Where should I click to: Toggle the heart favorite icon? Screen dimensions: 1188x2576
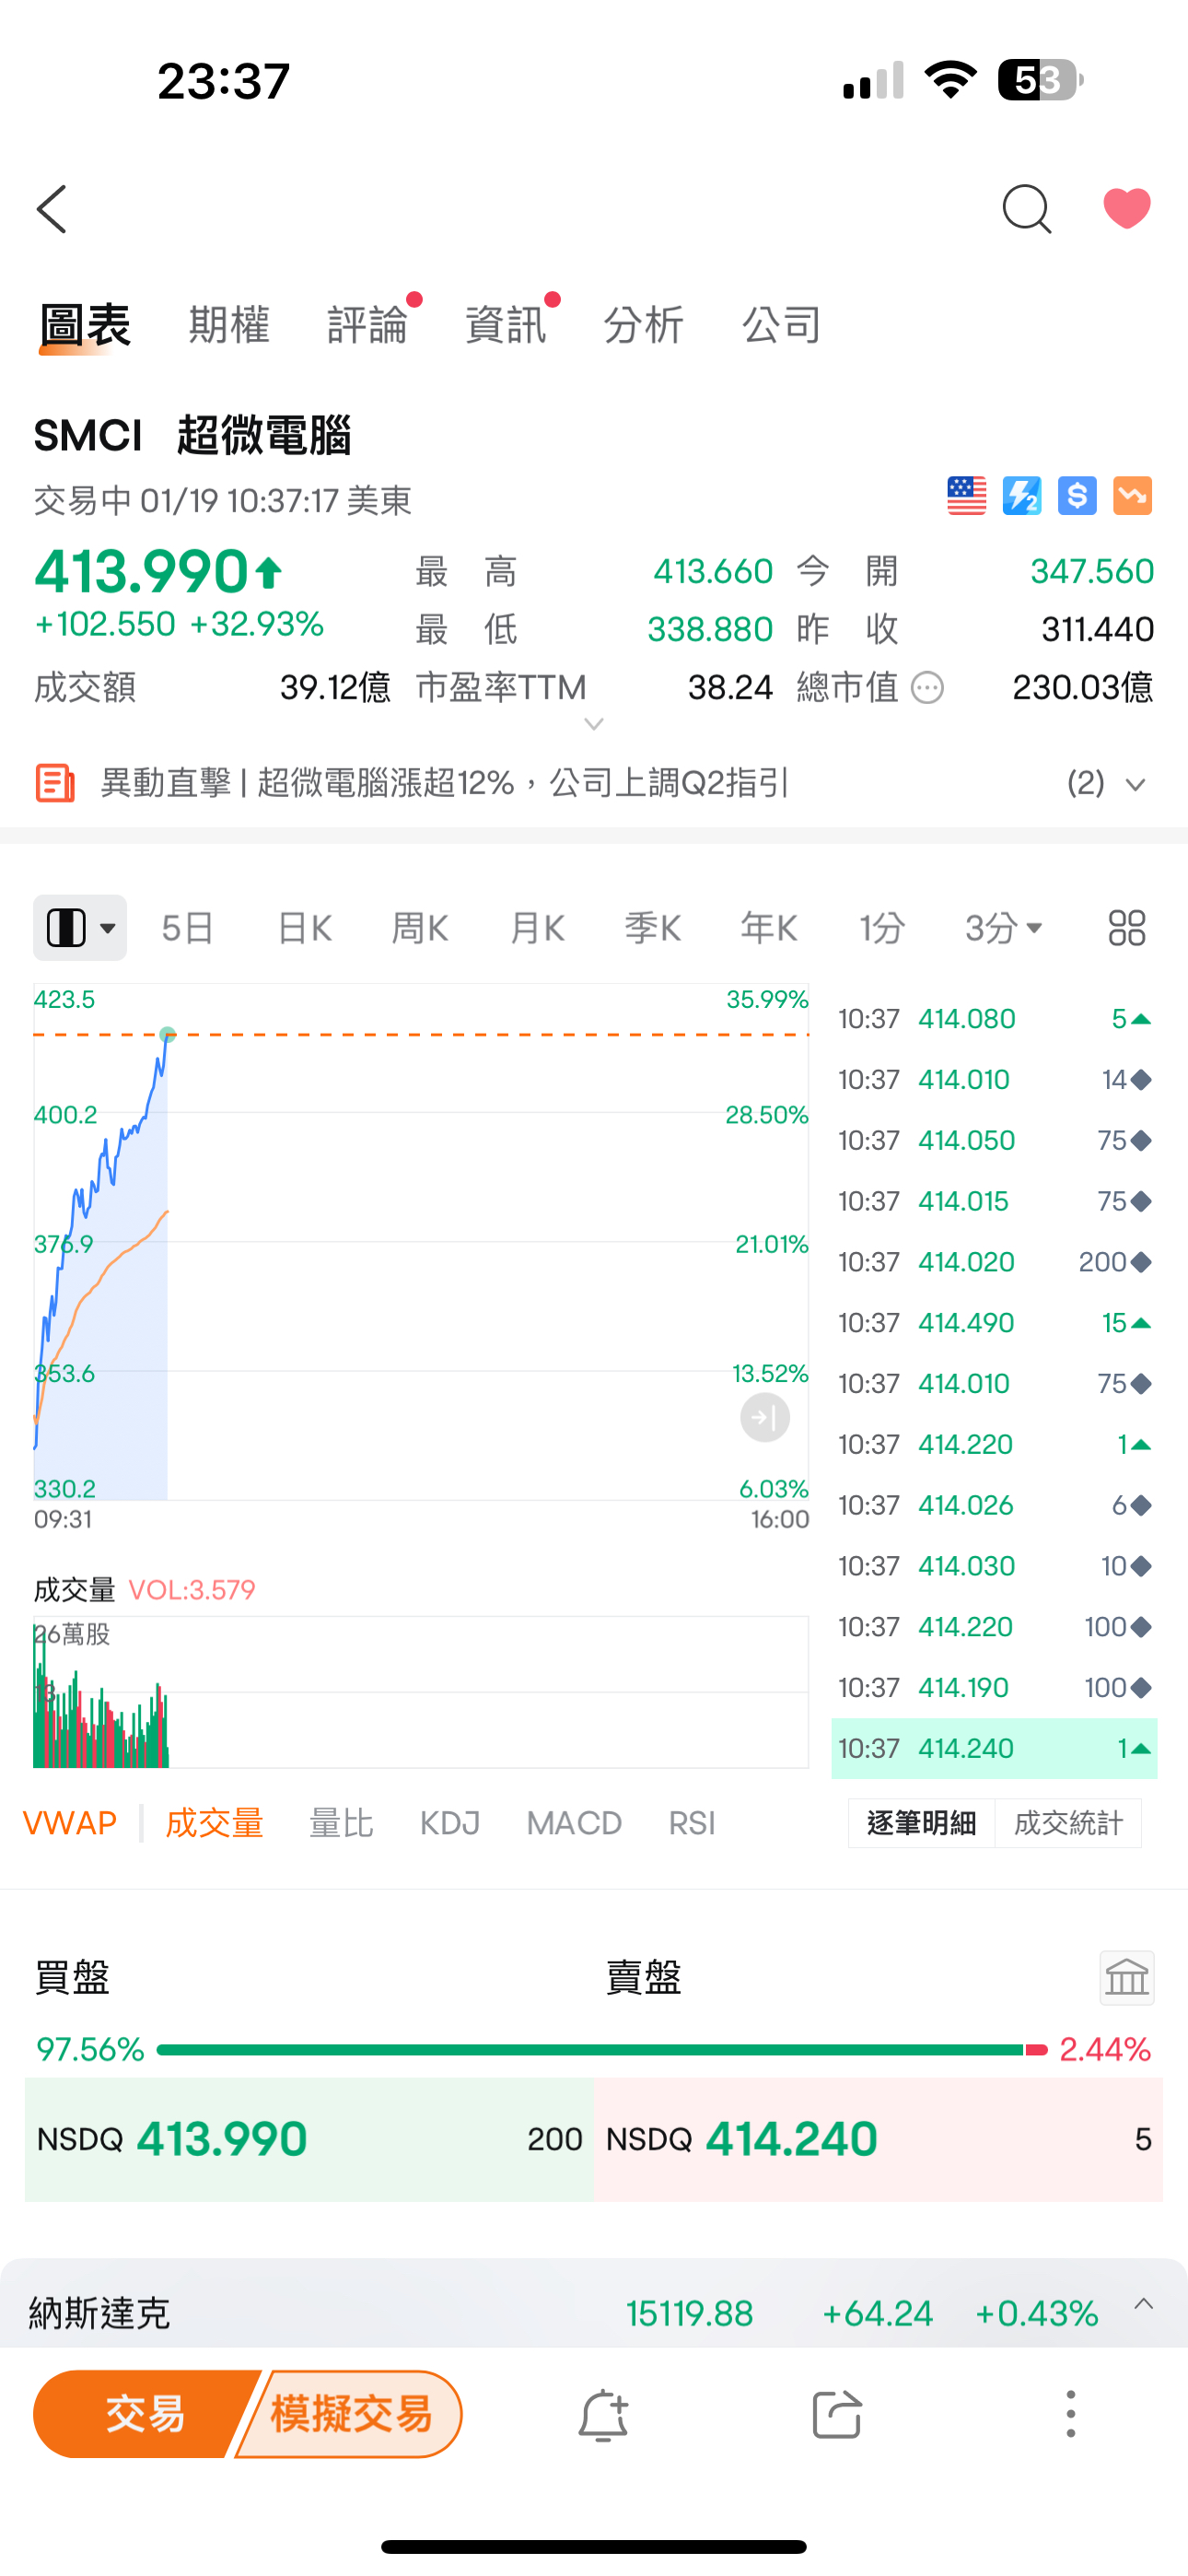pos(1127,208)
